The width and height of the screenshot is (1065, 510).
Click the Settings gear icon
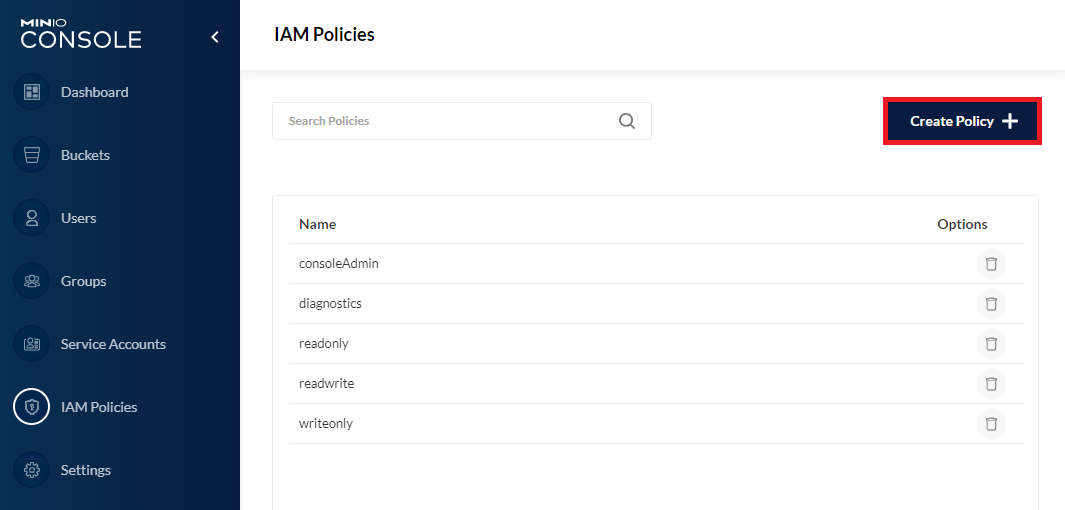tap(32, 470)
